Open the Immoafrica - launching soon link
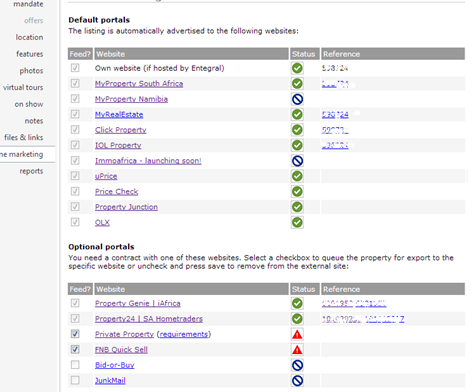 (x=148, y=161)
